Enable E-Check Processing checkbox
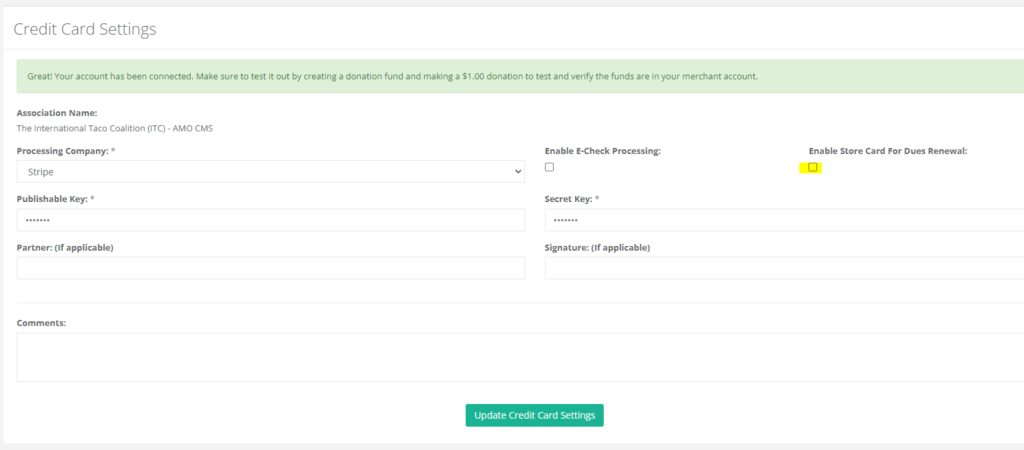Viewport: 1024px width, 450px height. pos(549,167)
